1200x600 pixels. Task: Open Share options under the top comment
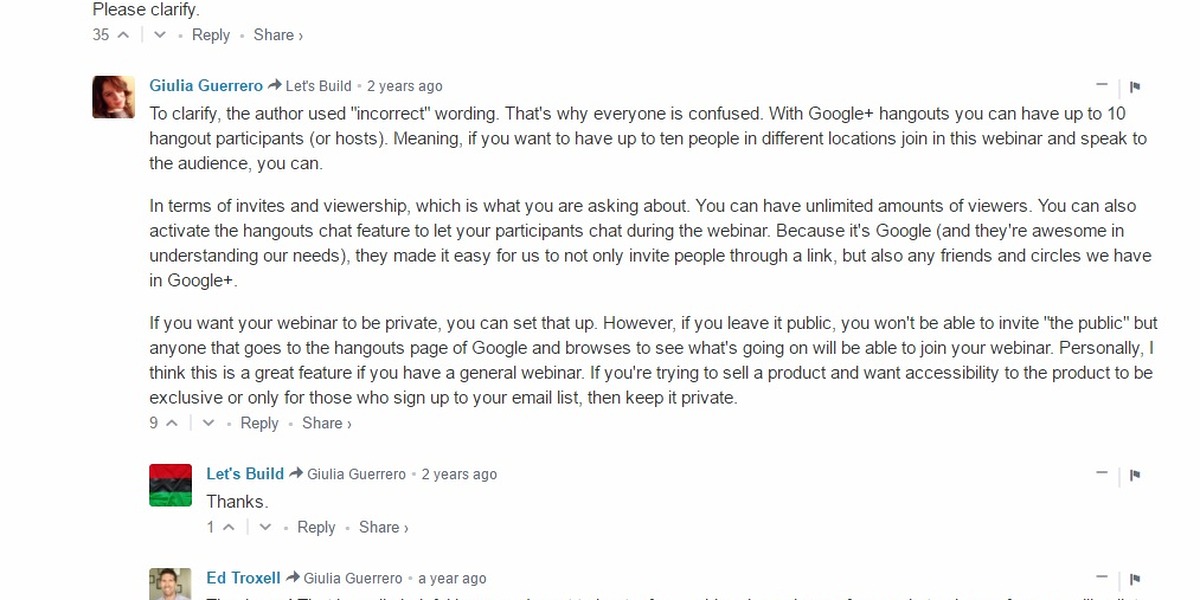click(278, 35)
